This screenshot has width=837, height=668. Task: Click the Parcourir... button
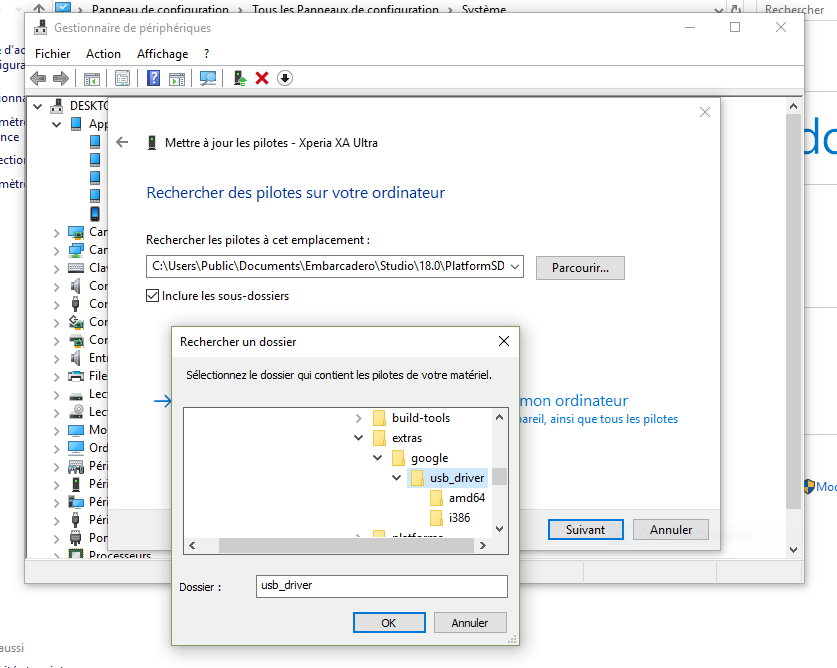[580, 268]
